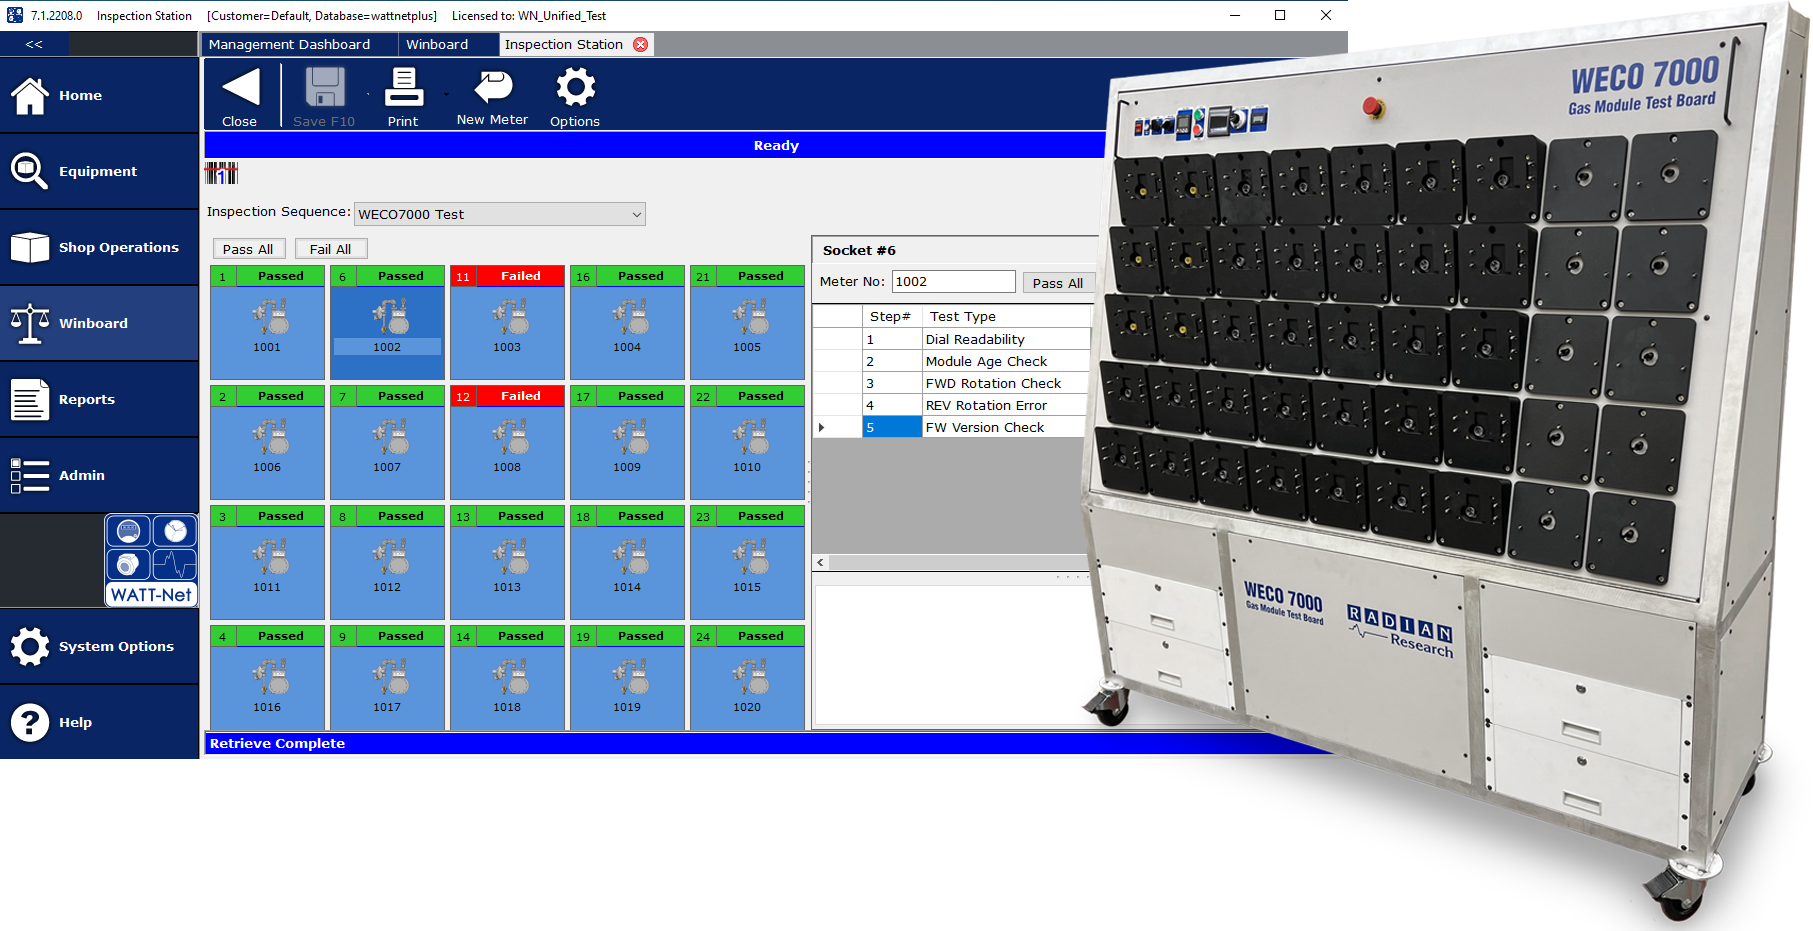Click Pass All beside Meter No field
Viewport: 1813px width, 931px height.
point(1058,283)
